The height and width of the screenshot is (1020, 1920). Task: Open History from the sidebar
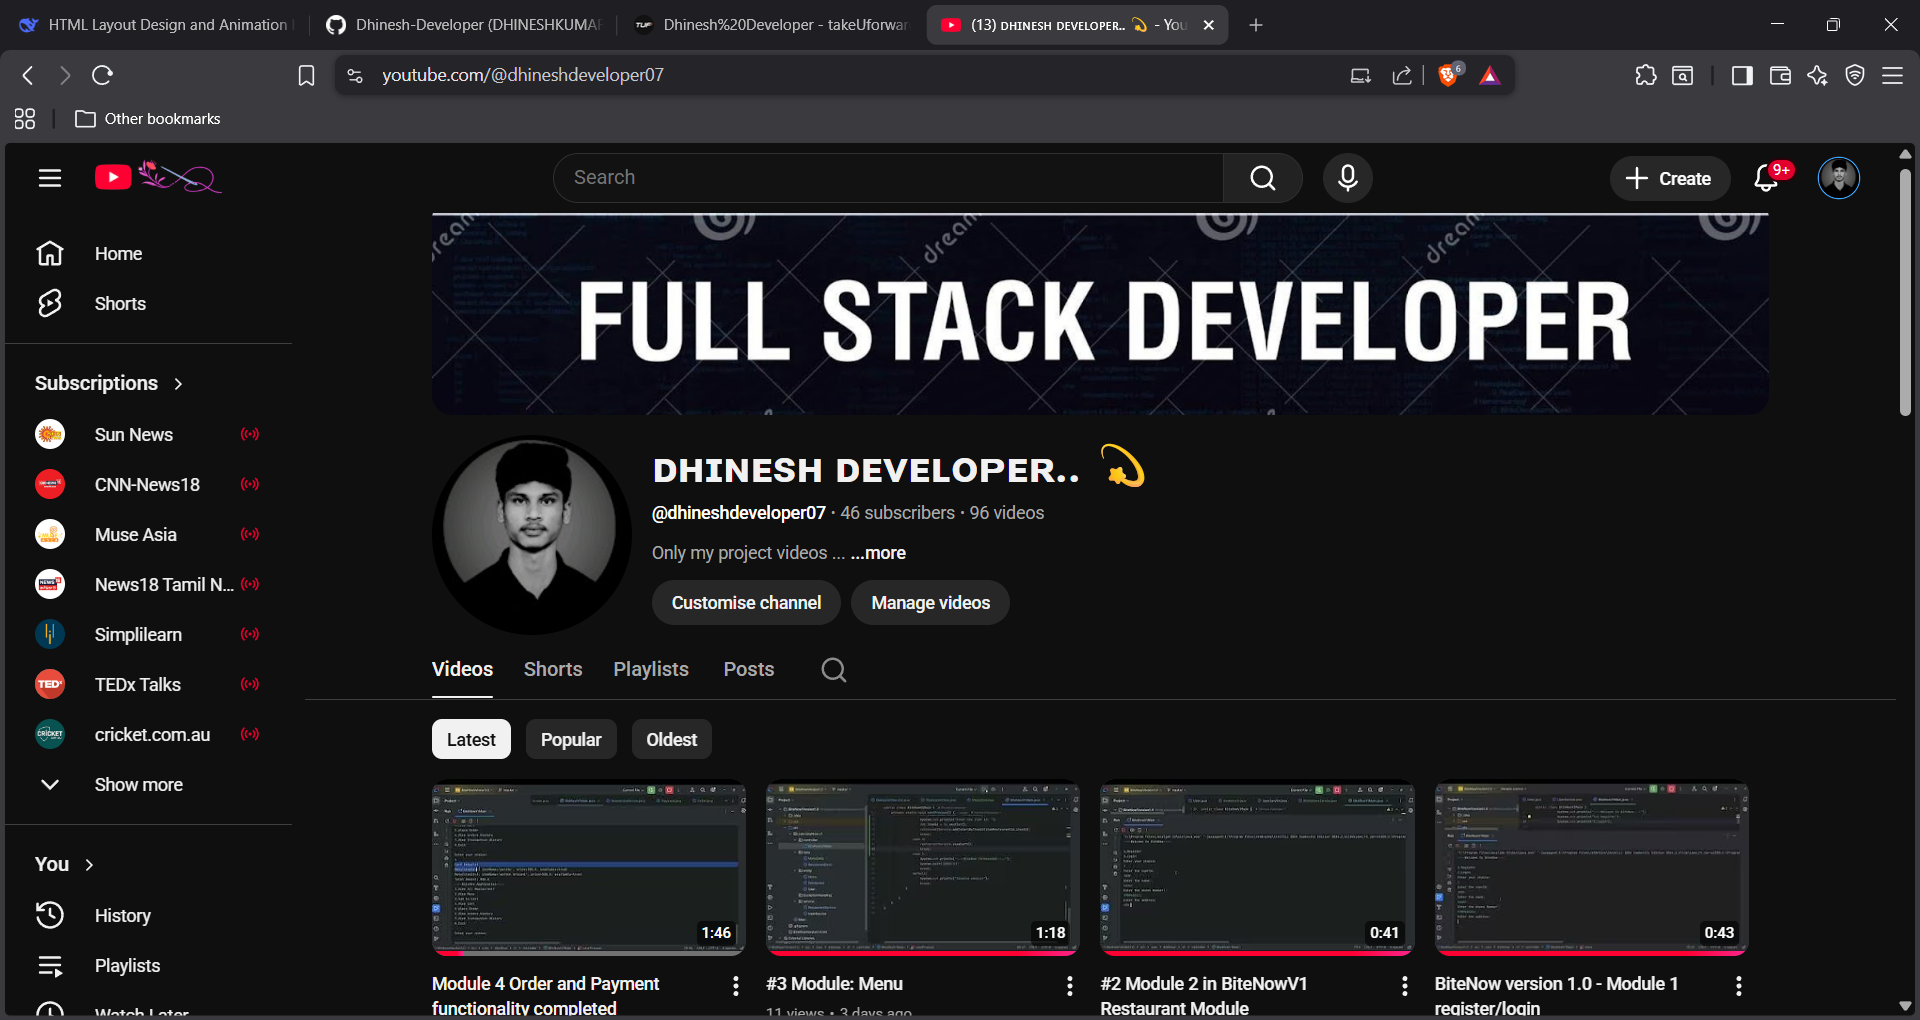click(x=122, y=915)
